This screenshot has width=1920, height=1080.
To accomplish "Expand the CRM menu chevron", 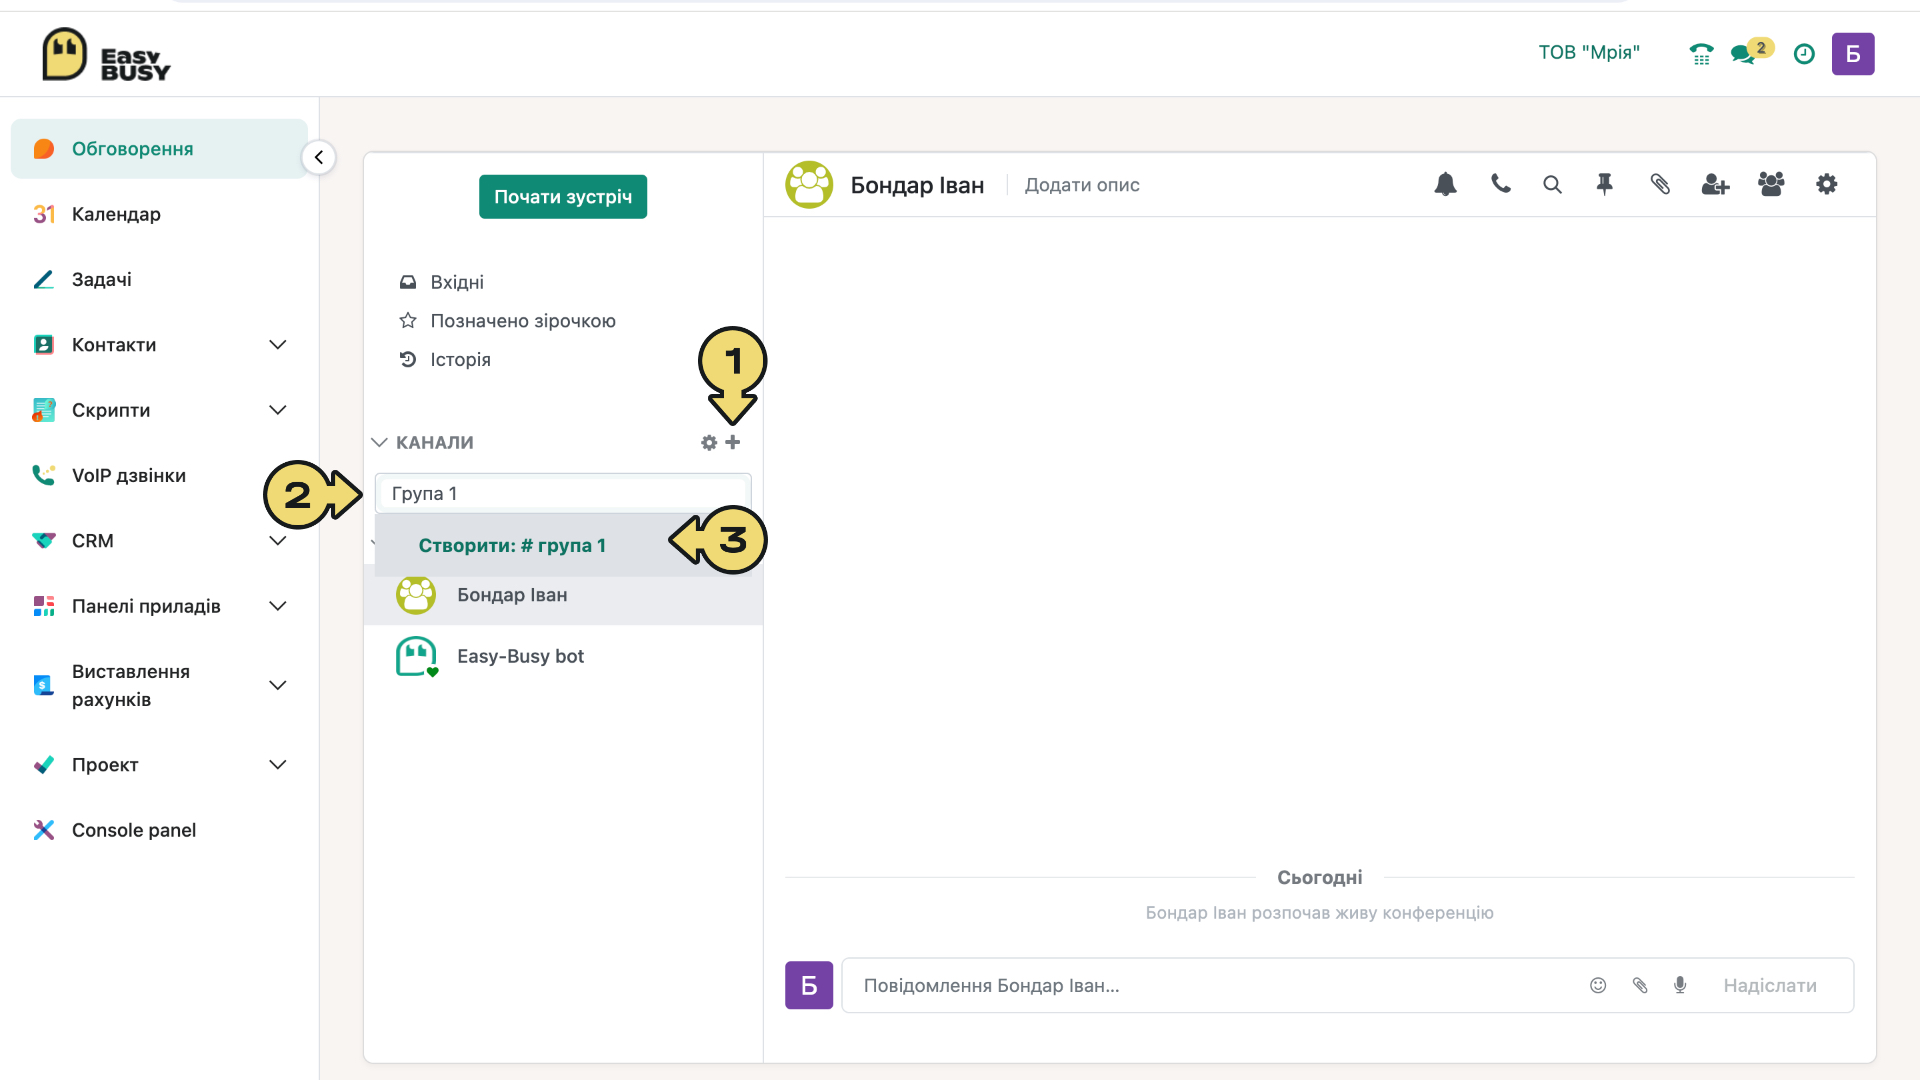I will coord(278,541).
